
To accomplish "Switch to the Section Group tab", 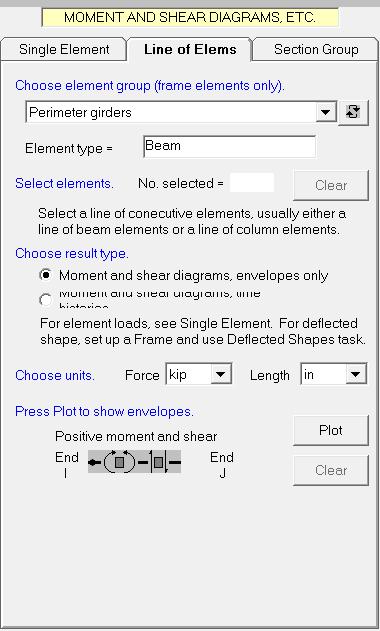I will [316, 49].
